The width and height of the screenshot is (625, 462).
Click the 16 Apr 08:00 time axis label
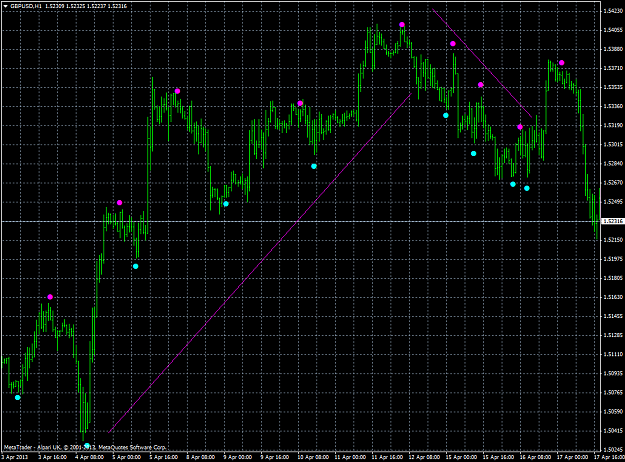[535, 457]
